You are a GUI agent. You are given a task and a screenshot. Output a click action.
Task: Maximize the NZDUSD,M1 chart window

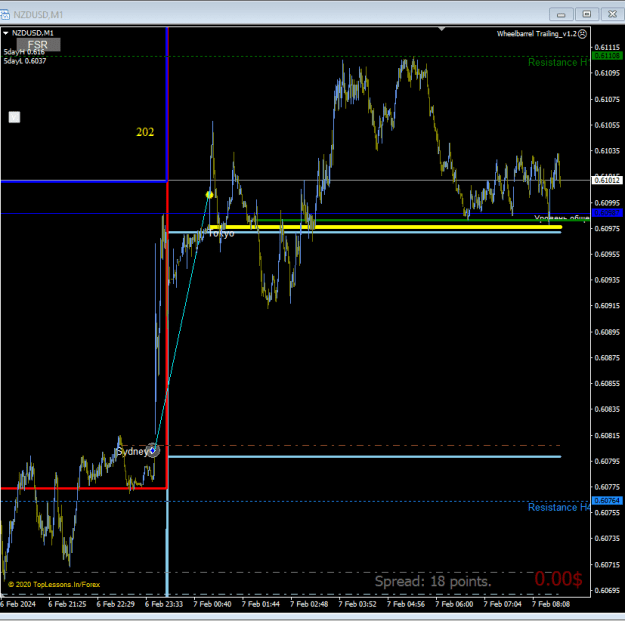587,14
